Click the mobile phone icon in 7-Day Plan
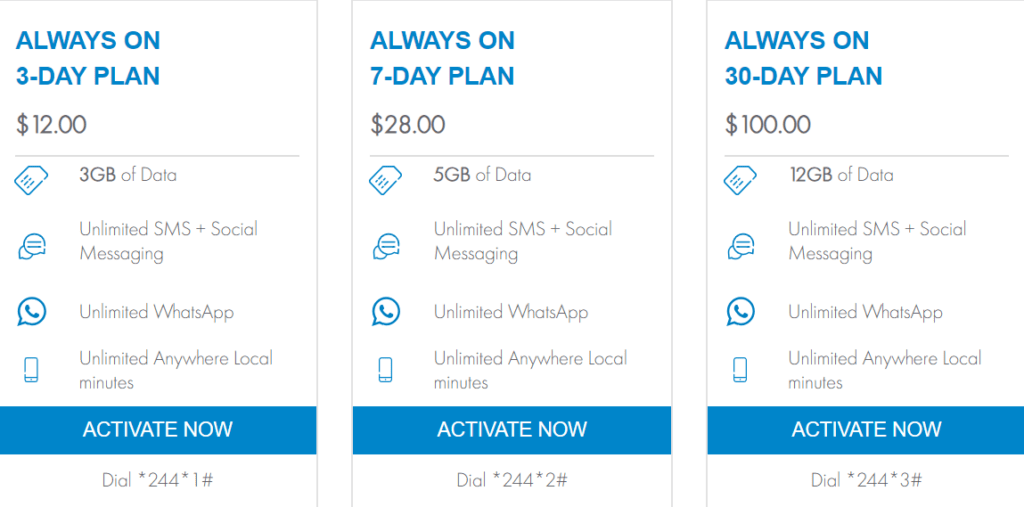1024x507 pixels. point(385,369)
